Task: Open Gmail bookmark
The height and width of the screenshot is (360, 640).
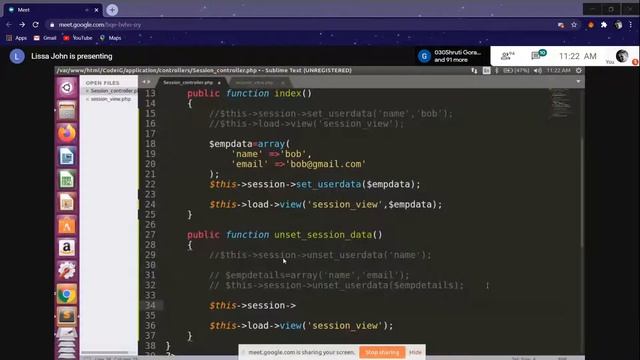Action: point(45,38)
